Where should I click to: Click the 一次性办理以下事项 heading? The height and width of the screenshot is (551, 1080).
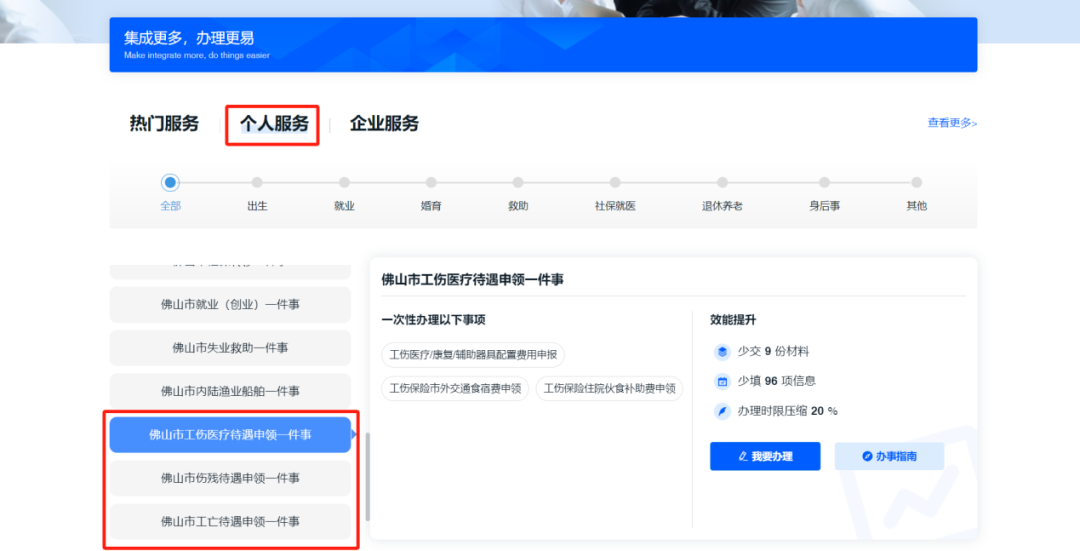point(433,320)
